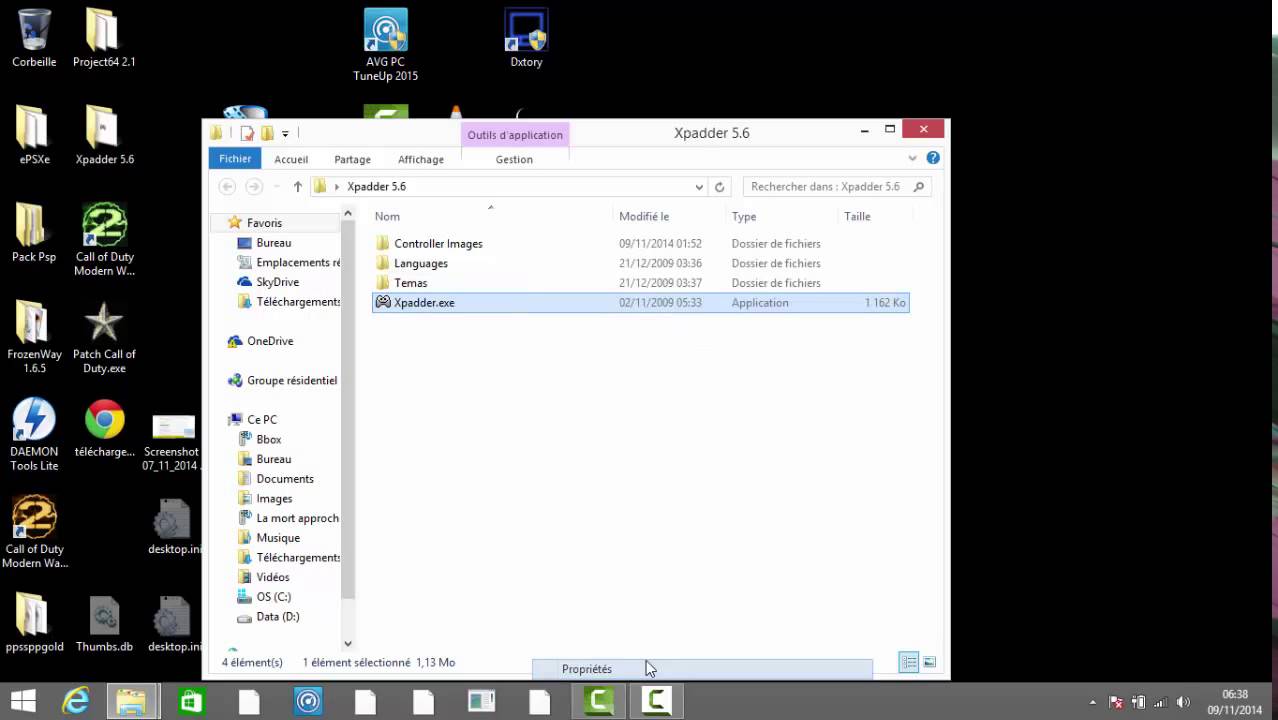Open address bar history dropdown
Screen dimensions: 1278x720
[699, 187]
